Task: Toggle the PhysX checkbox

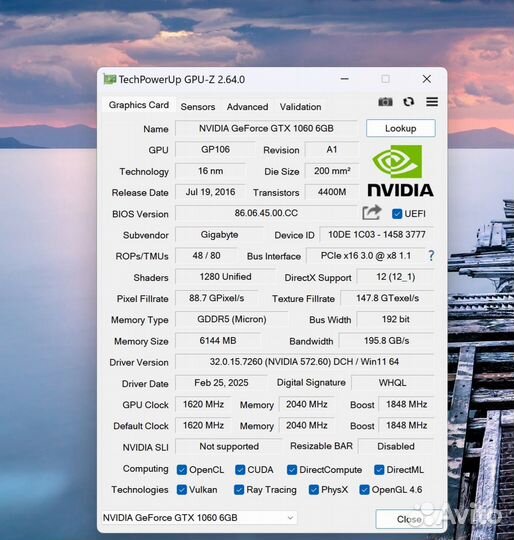Action: tap(314, 490)
